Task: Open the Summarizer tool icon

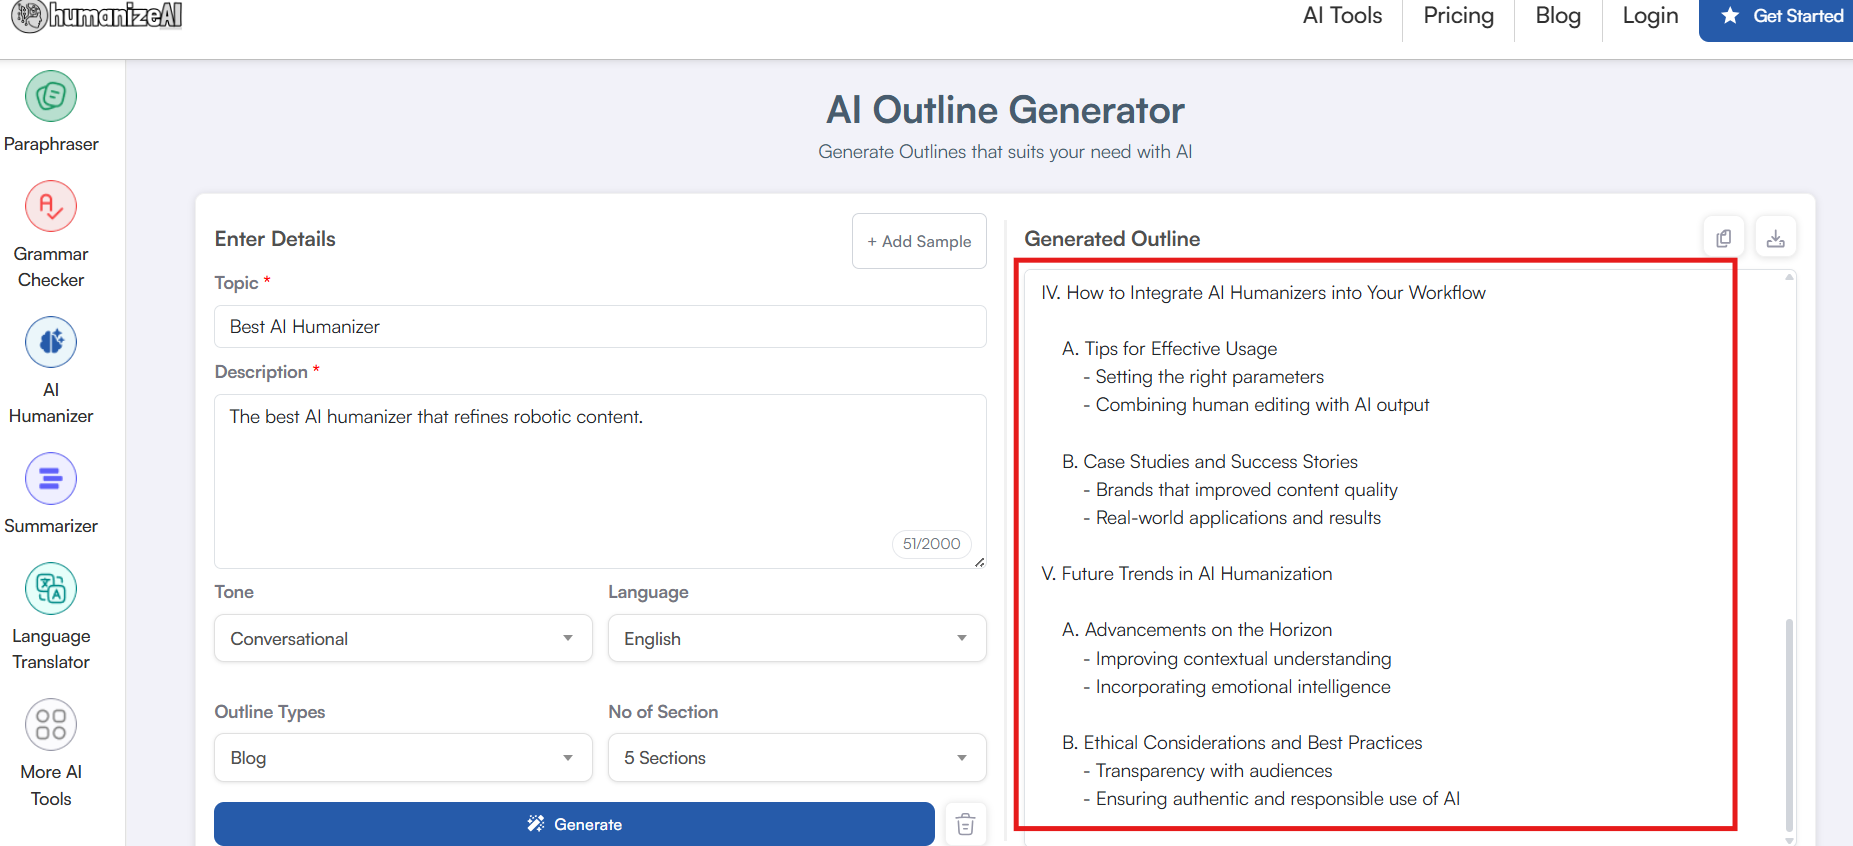Action: 51,479
